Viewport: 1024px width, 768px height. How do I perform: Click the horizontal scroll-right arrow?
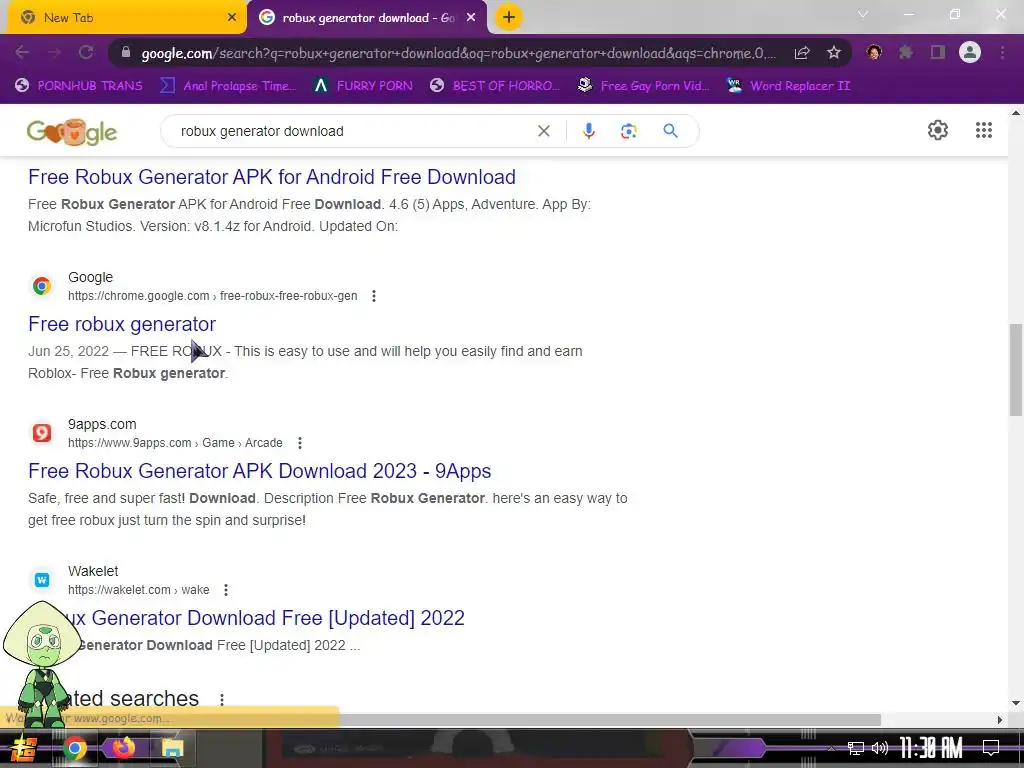[1000, 720]
